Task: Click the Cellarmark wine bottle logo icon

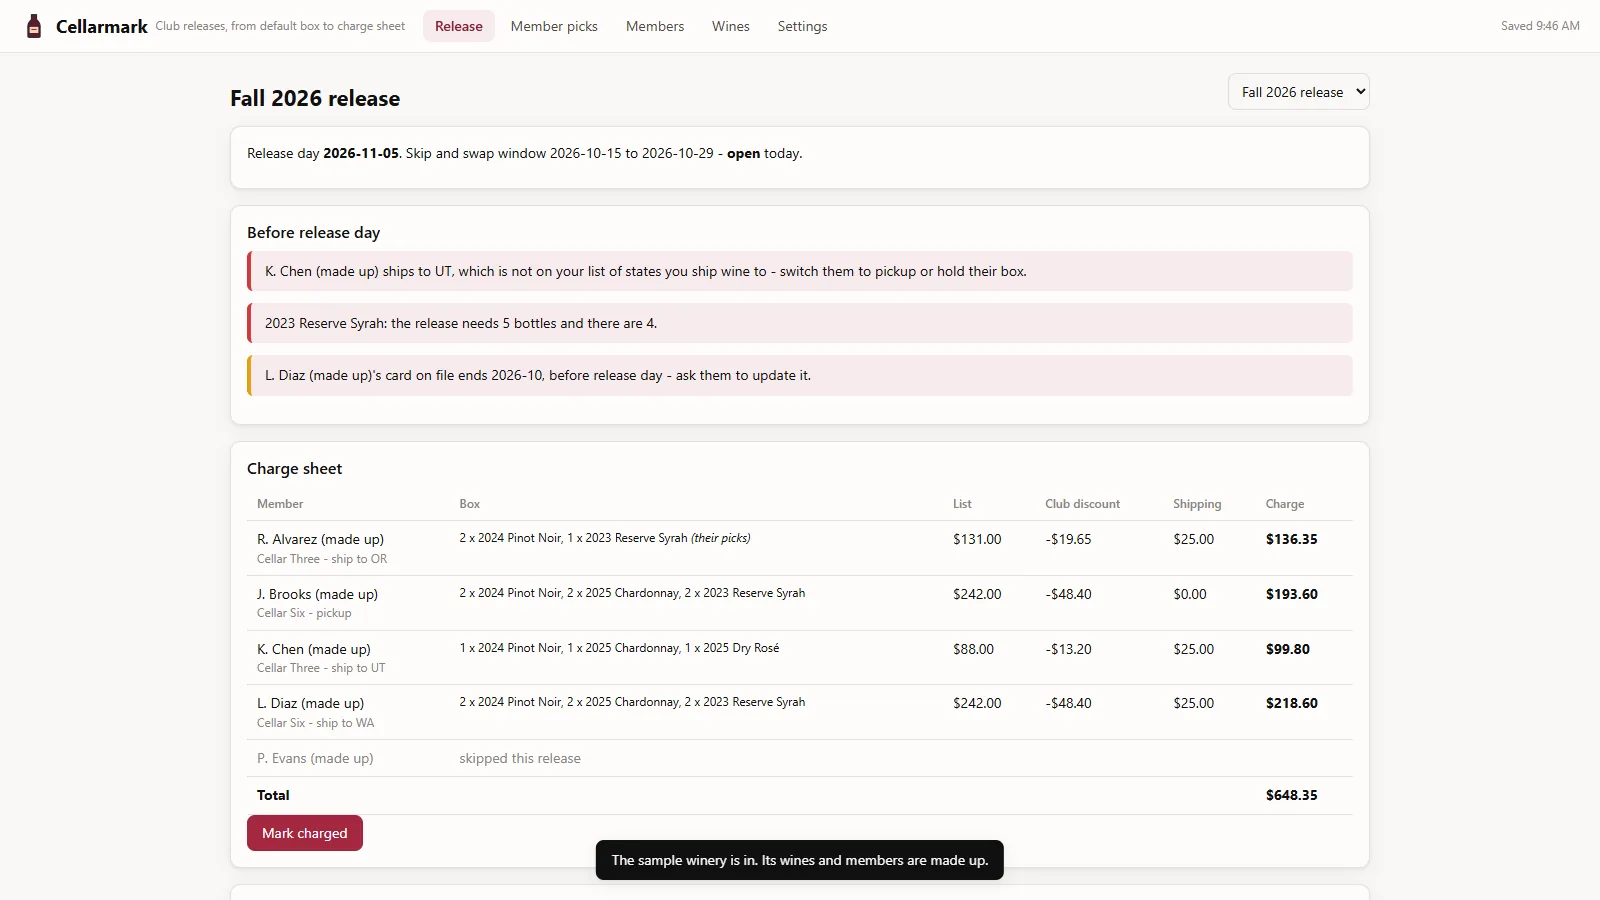Action: point(34,26)
